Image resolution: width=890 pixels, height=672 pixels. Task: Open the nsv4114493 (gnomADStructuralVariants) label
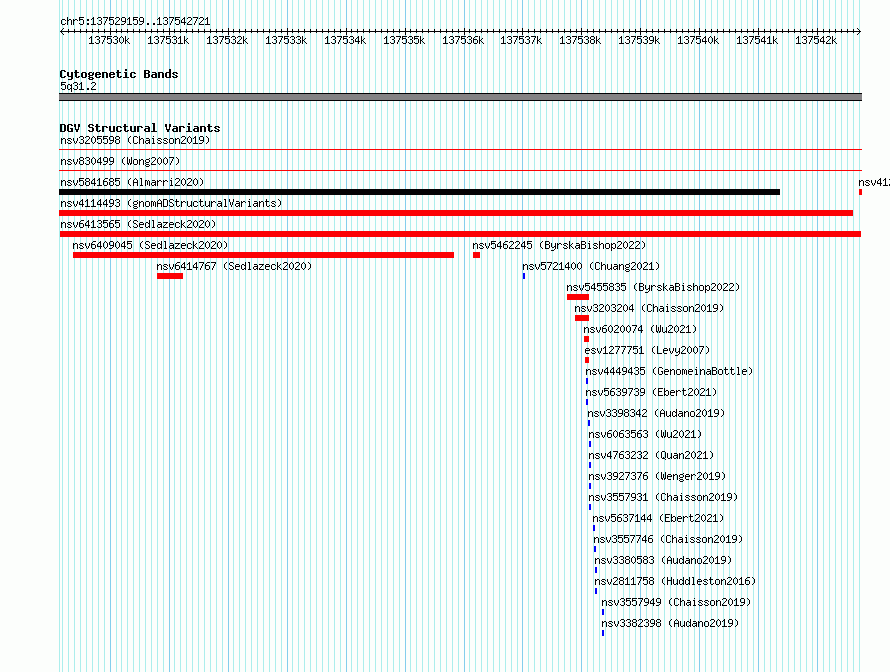171,203
